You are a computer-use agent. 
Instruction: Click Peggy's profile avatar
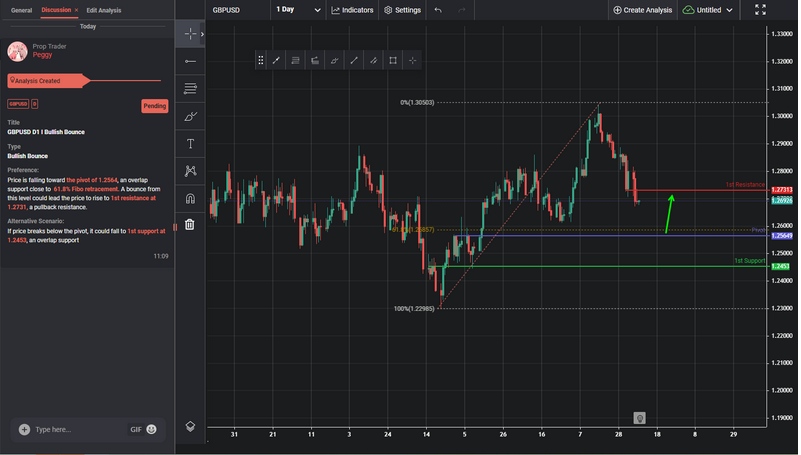(x=17, y=52)
